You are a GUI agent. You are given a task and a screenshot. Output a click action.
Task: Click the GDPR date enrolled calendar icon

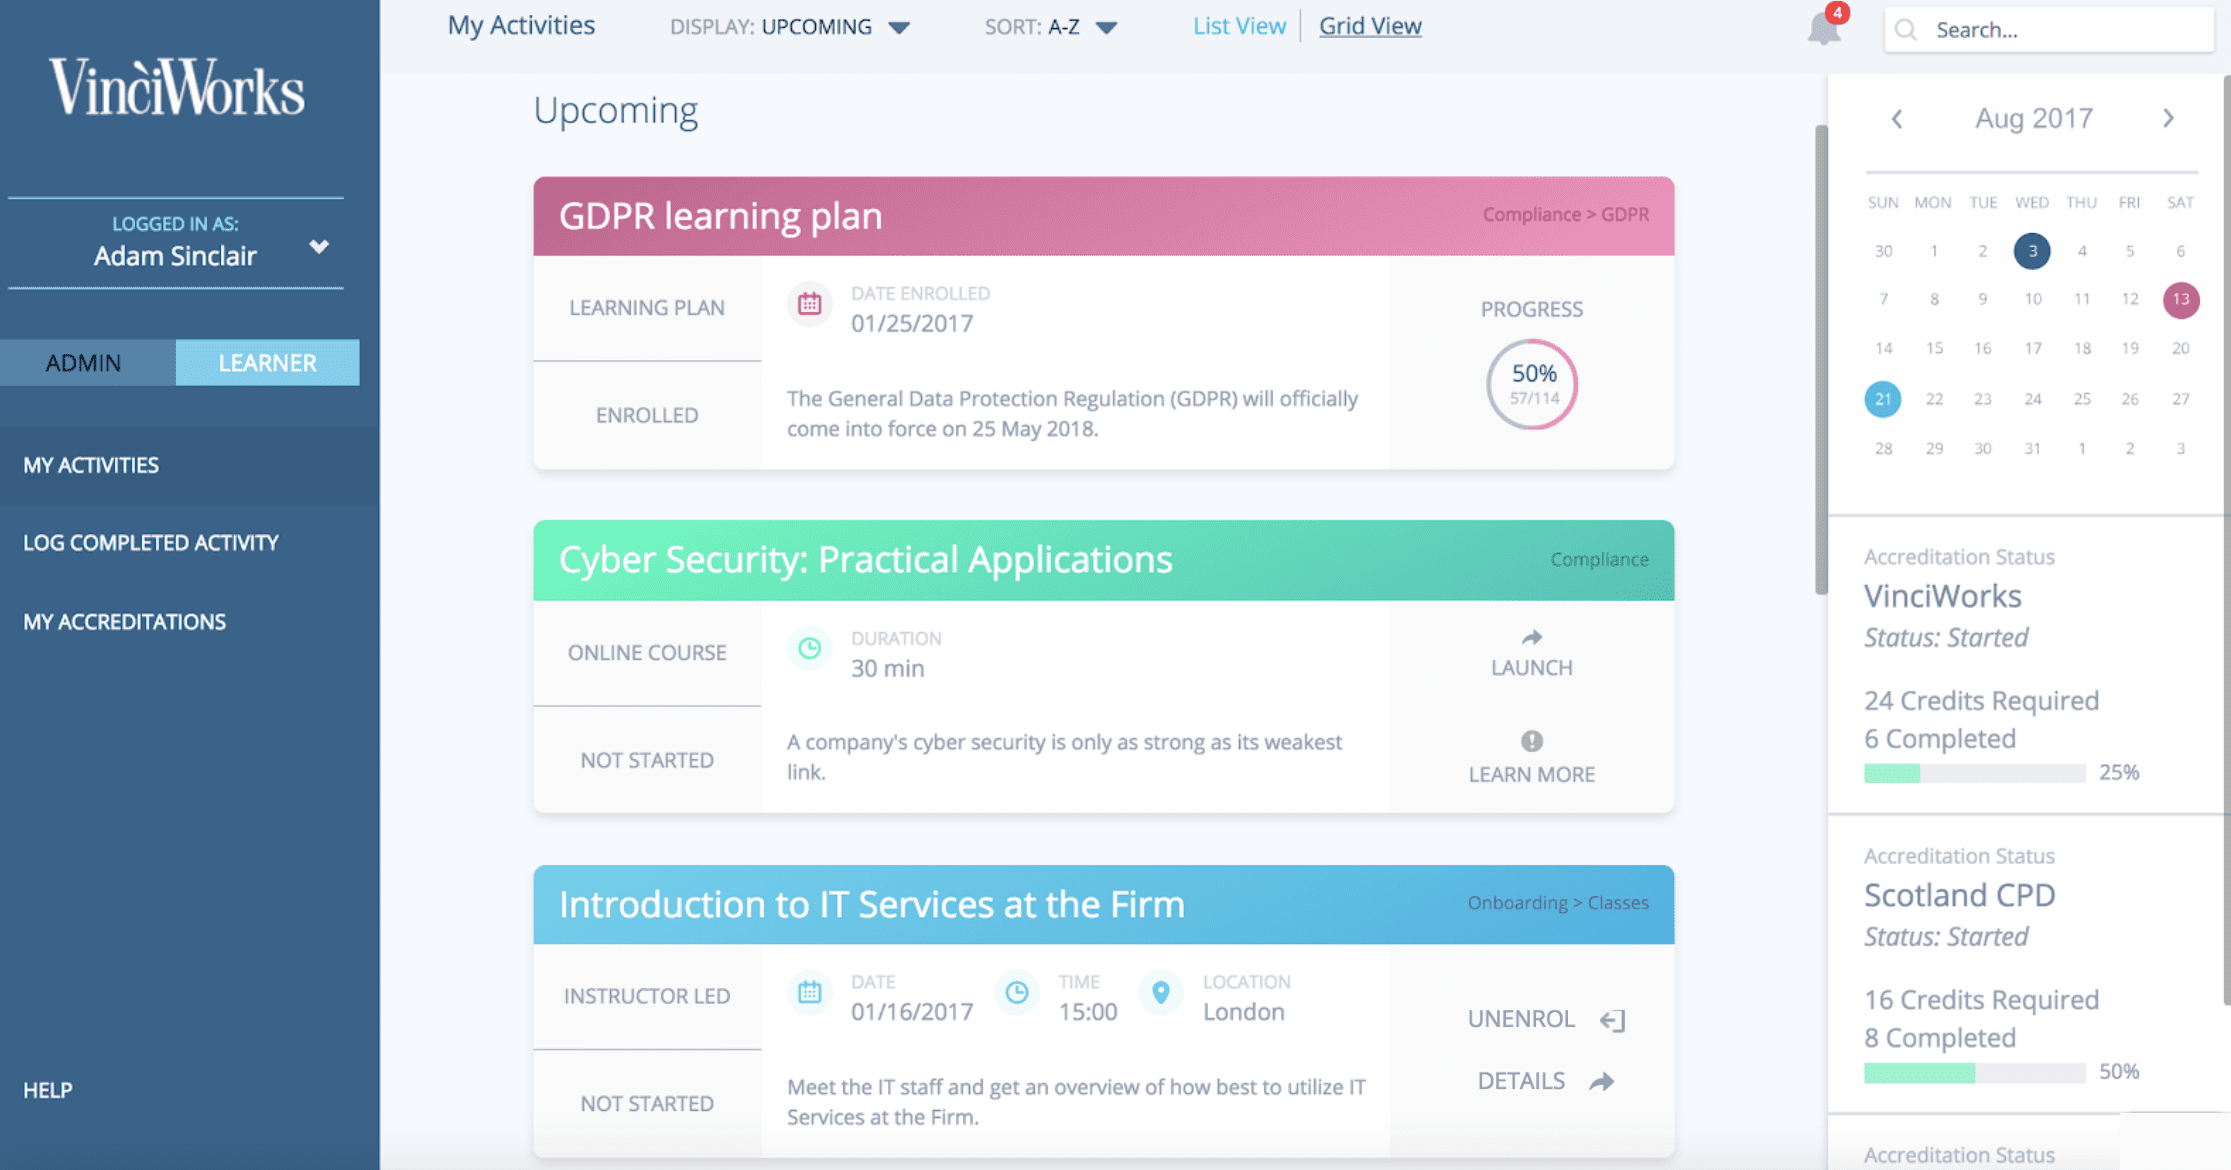pyautogui.click(x=809, y=304)
